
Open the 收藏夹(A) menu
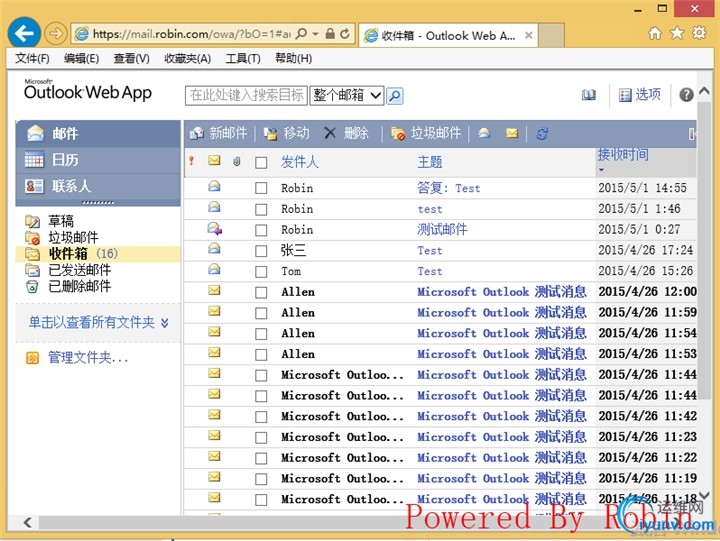pos(187,59)
